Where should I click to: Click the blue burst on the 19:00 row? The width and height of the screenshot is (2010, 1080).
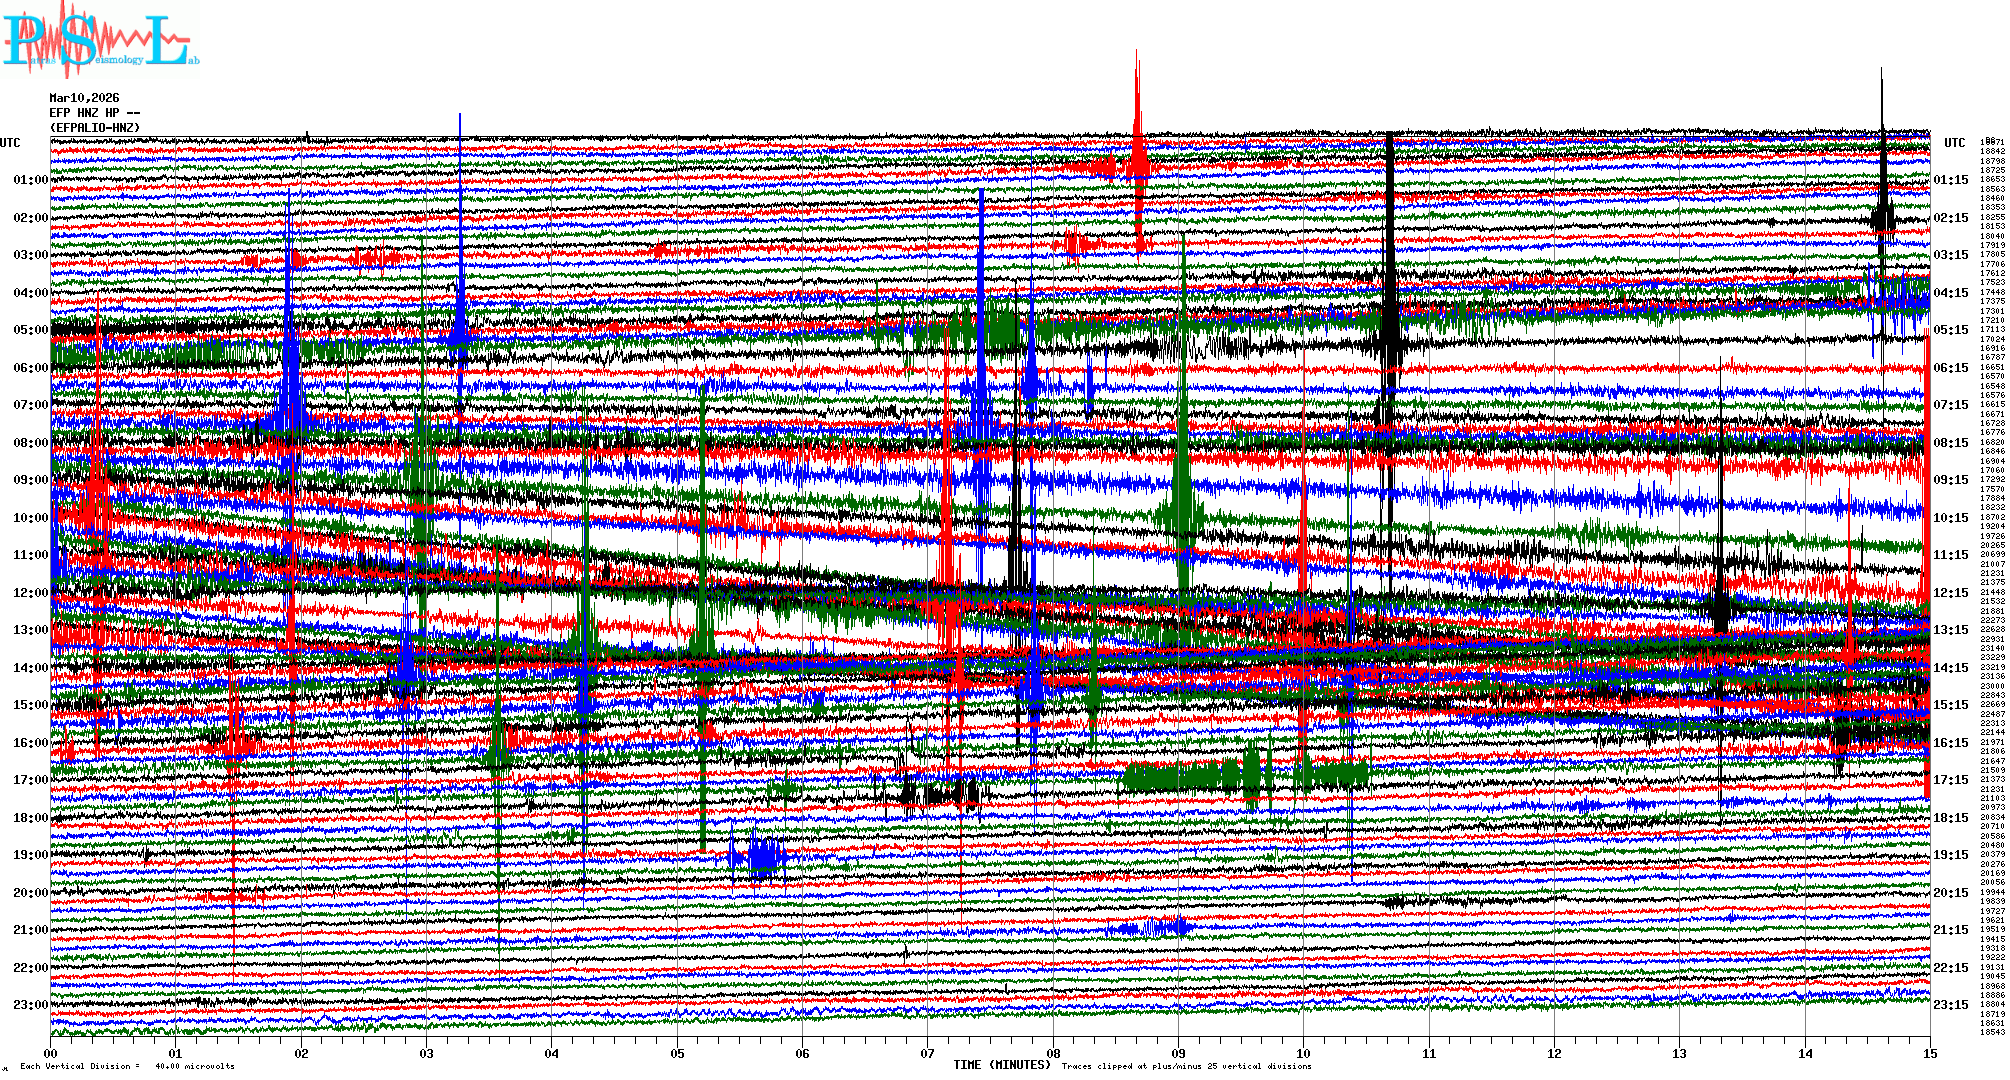click(764, 857)
